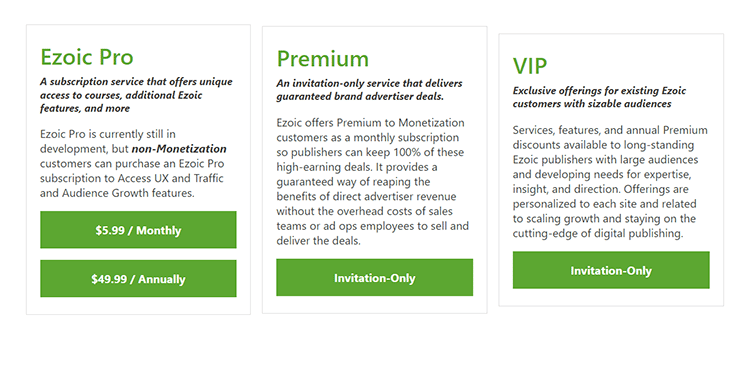Click the bold non-Monetization text
This screenshot has width=750, height=371.
179,149
